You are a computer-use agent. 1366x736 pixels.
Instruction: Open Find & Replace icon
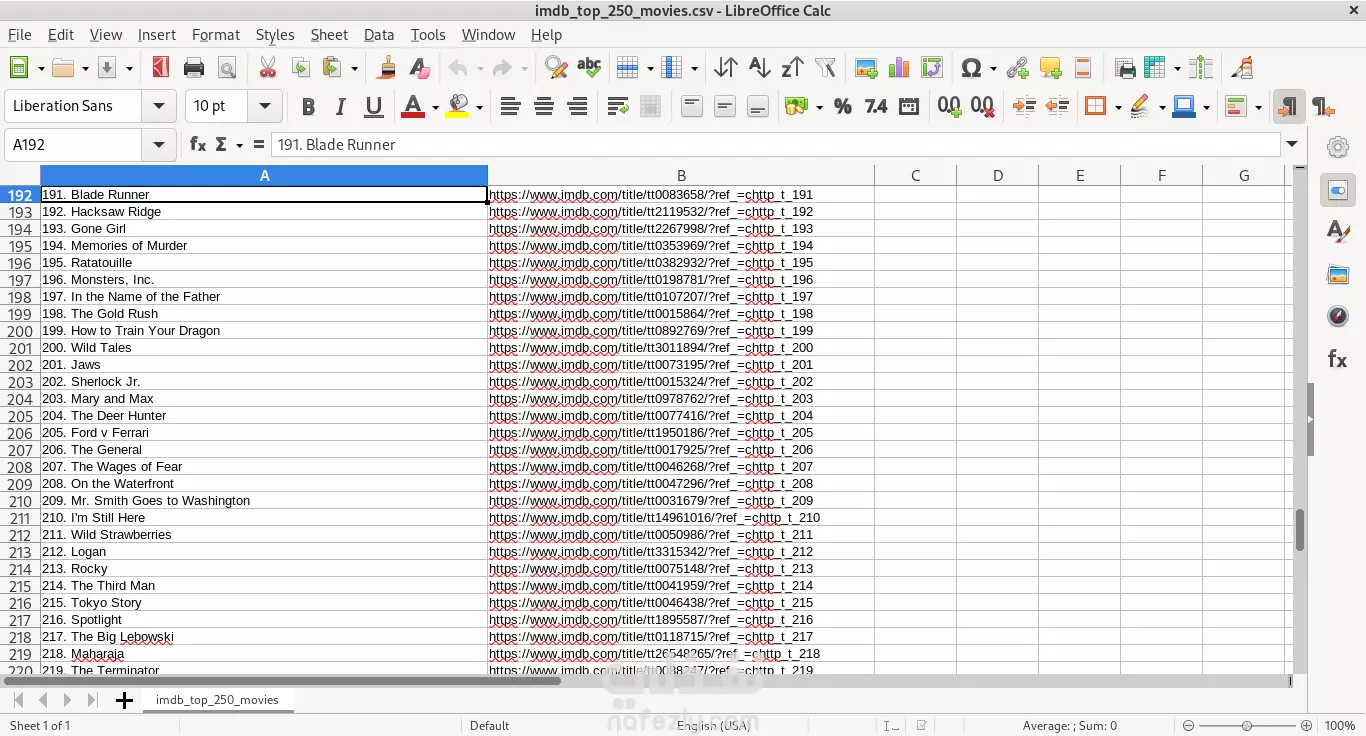pos(556,68)
